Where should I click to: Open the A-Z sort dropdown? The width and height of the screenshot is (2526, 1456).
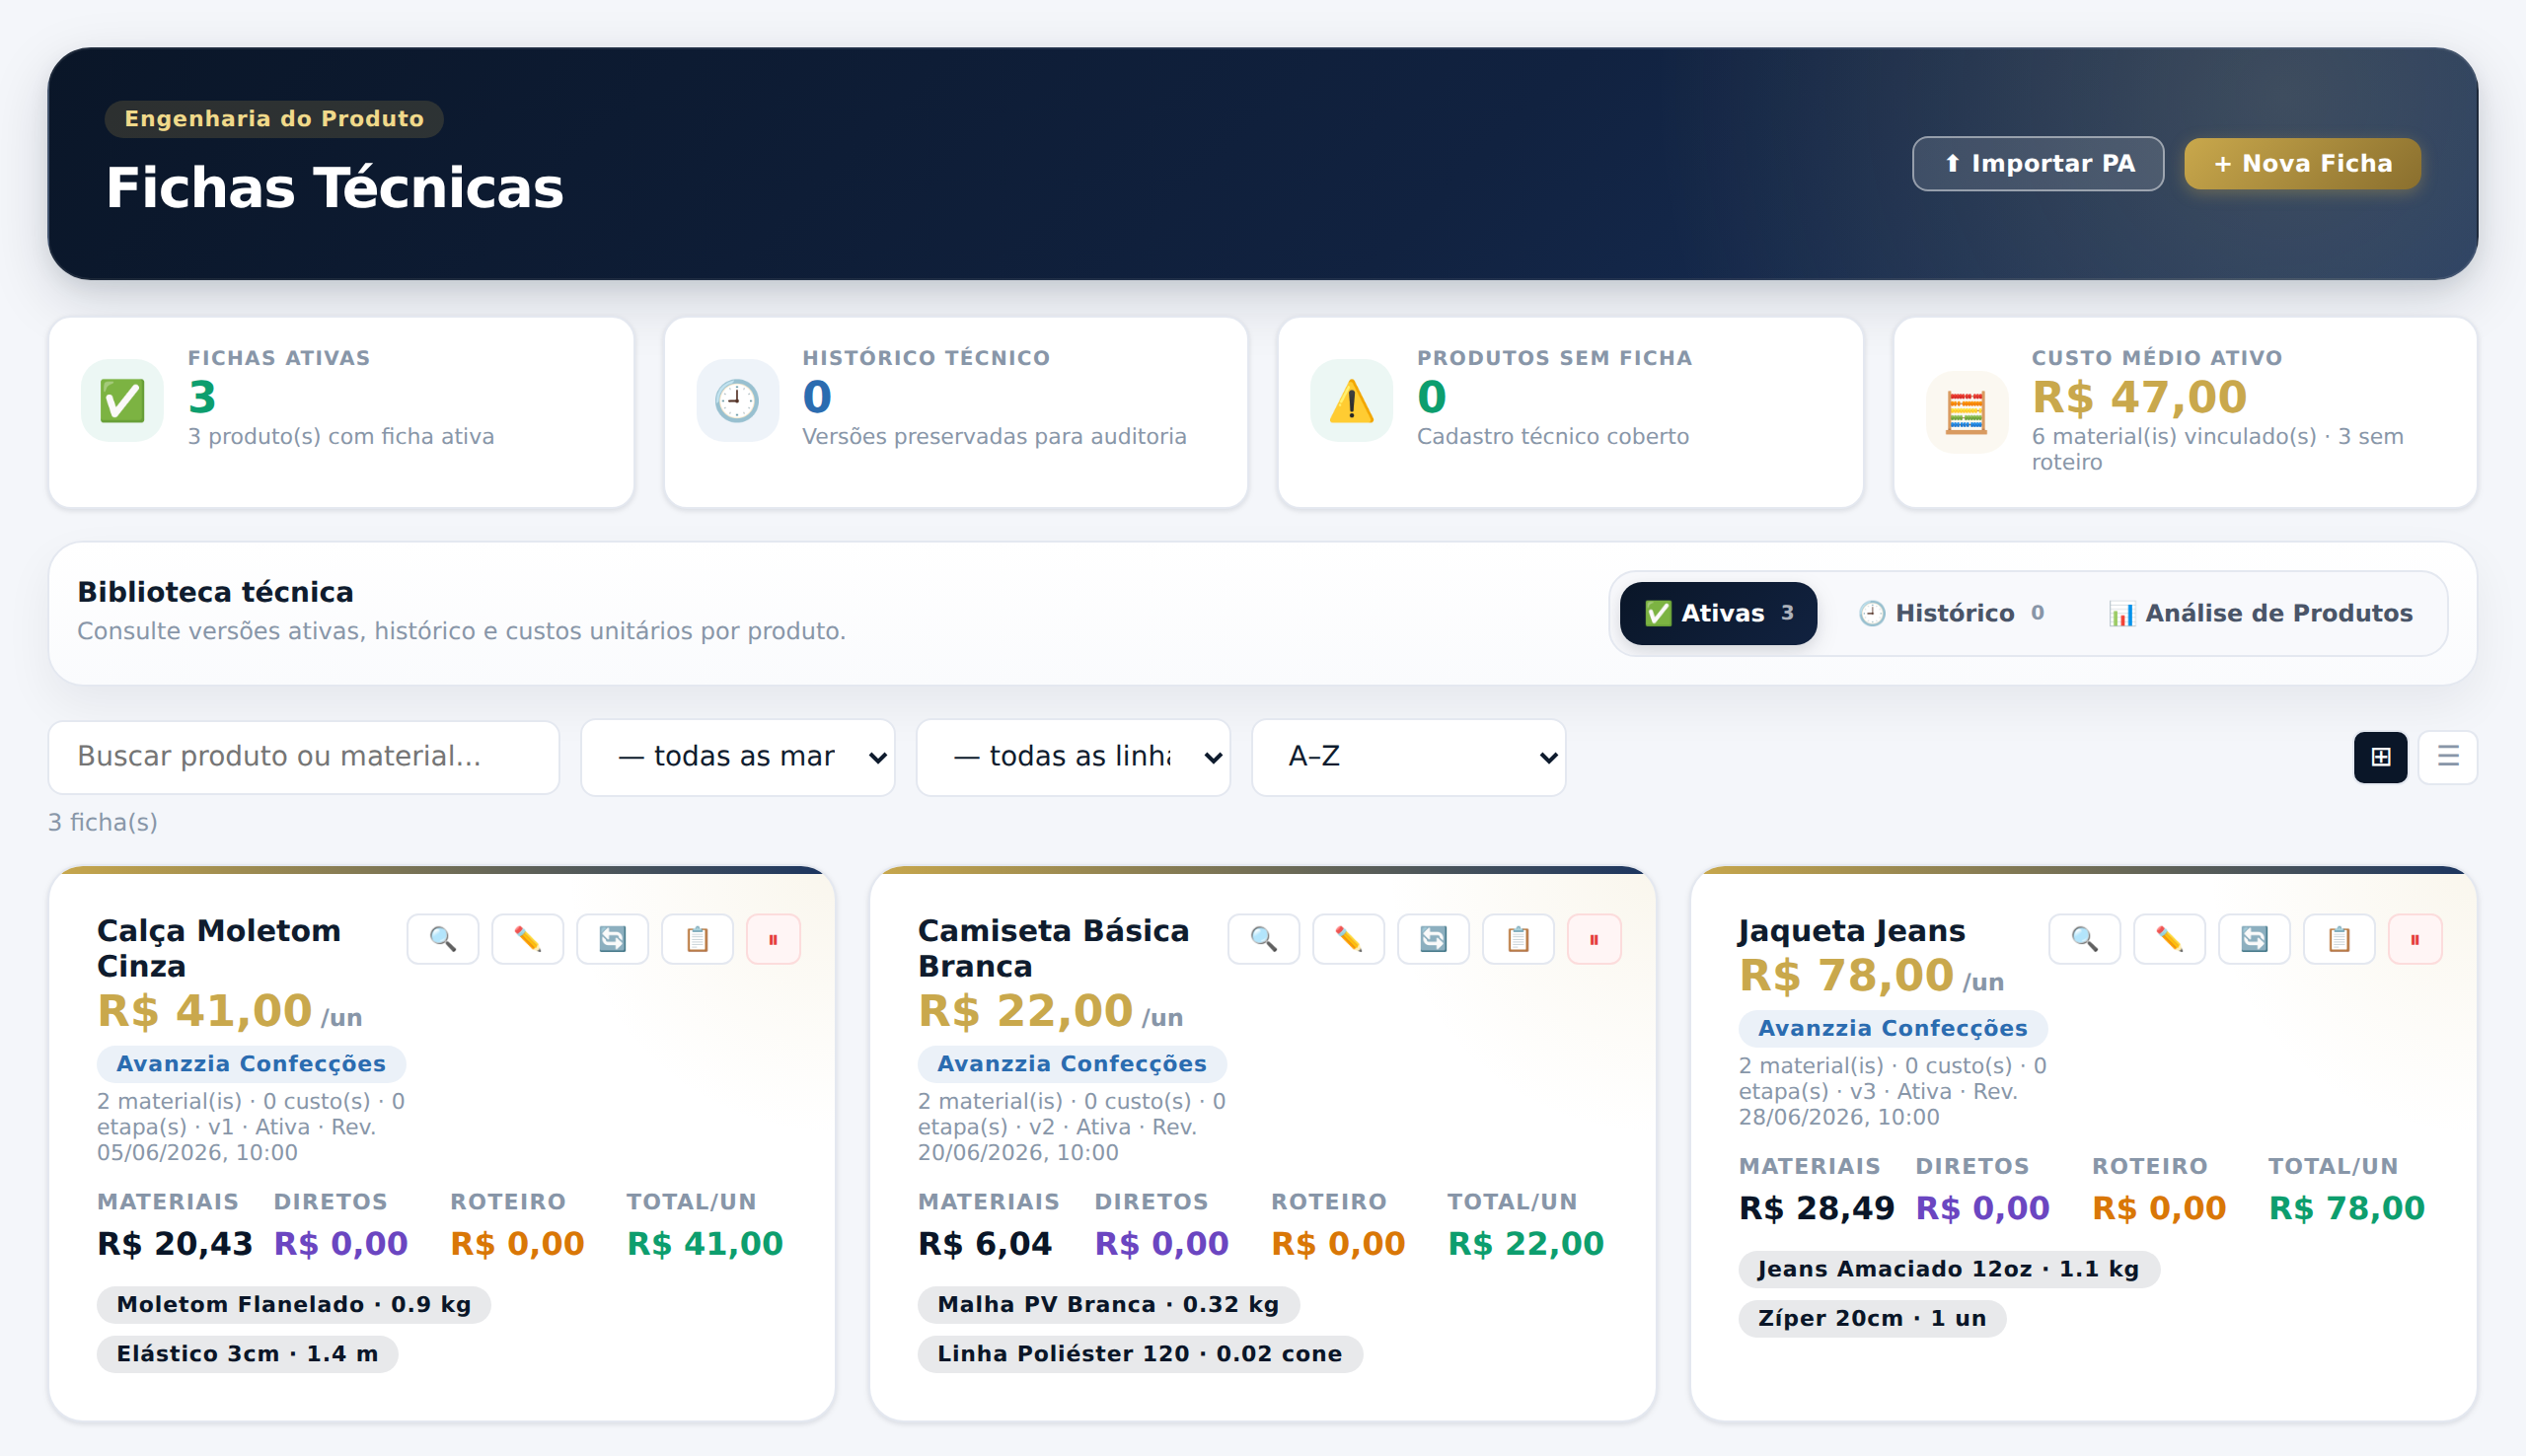(x=1408, y=757)
